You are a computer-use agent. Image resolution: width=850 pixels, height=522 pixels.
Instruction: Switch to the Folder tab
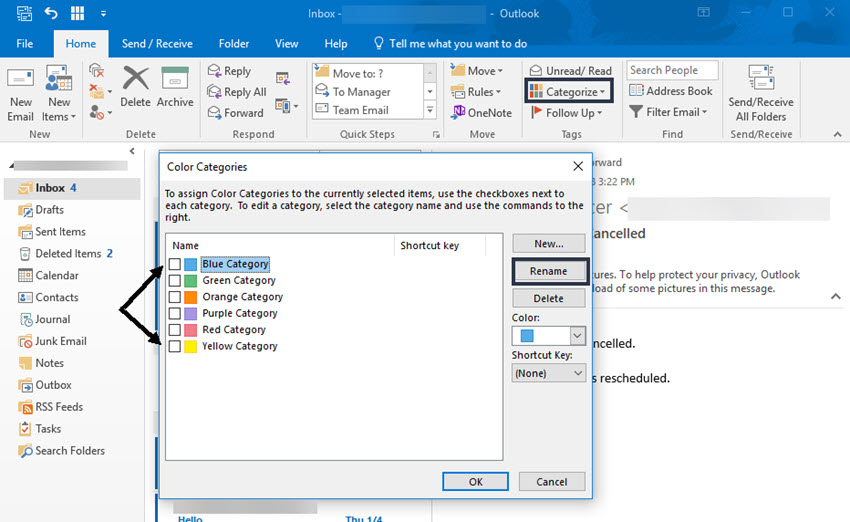pyautogui.click(x=234, y=44)
